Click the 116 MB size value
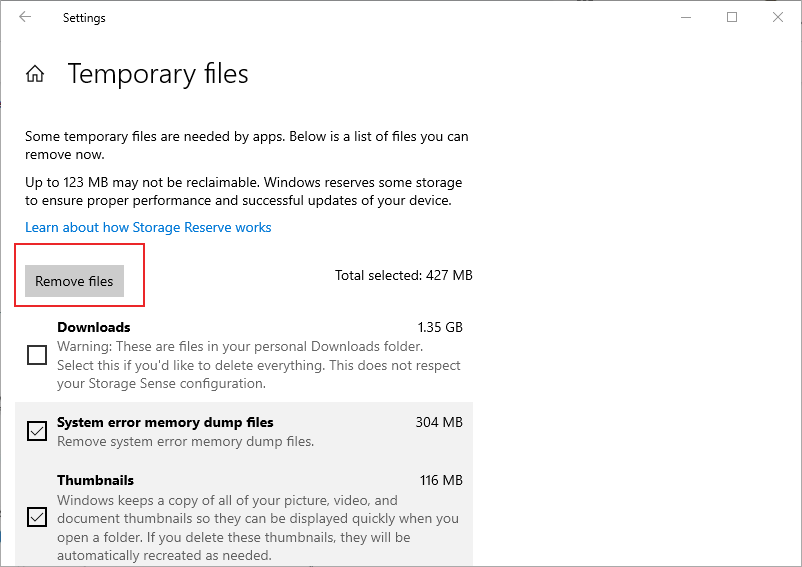 (441, 480)
